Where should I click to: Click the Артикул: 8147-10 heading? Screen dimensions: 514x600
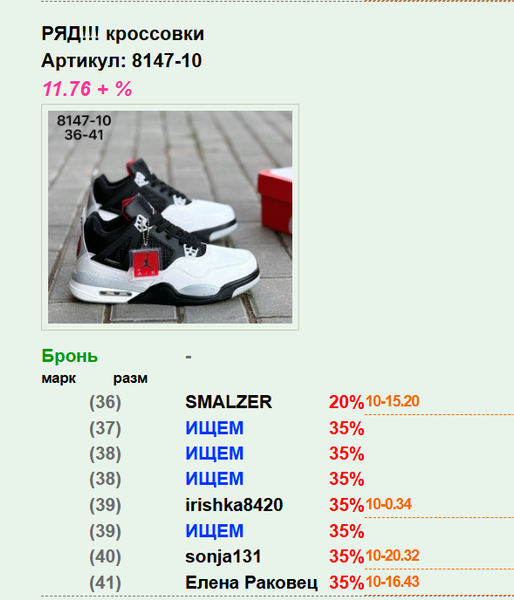click(x=121, y=60)
